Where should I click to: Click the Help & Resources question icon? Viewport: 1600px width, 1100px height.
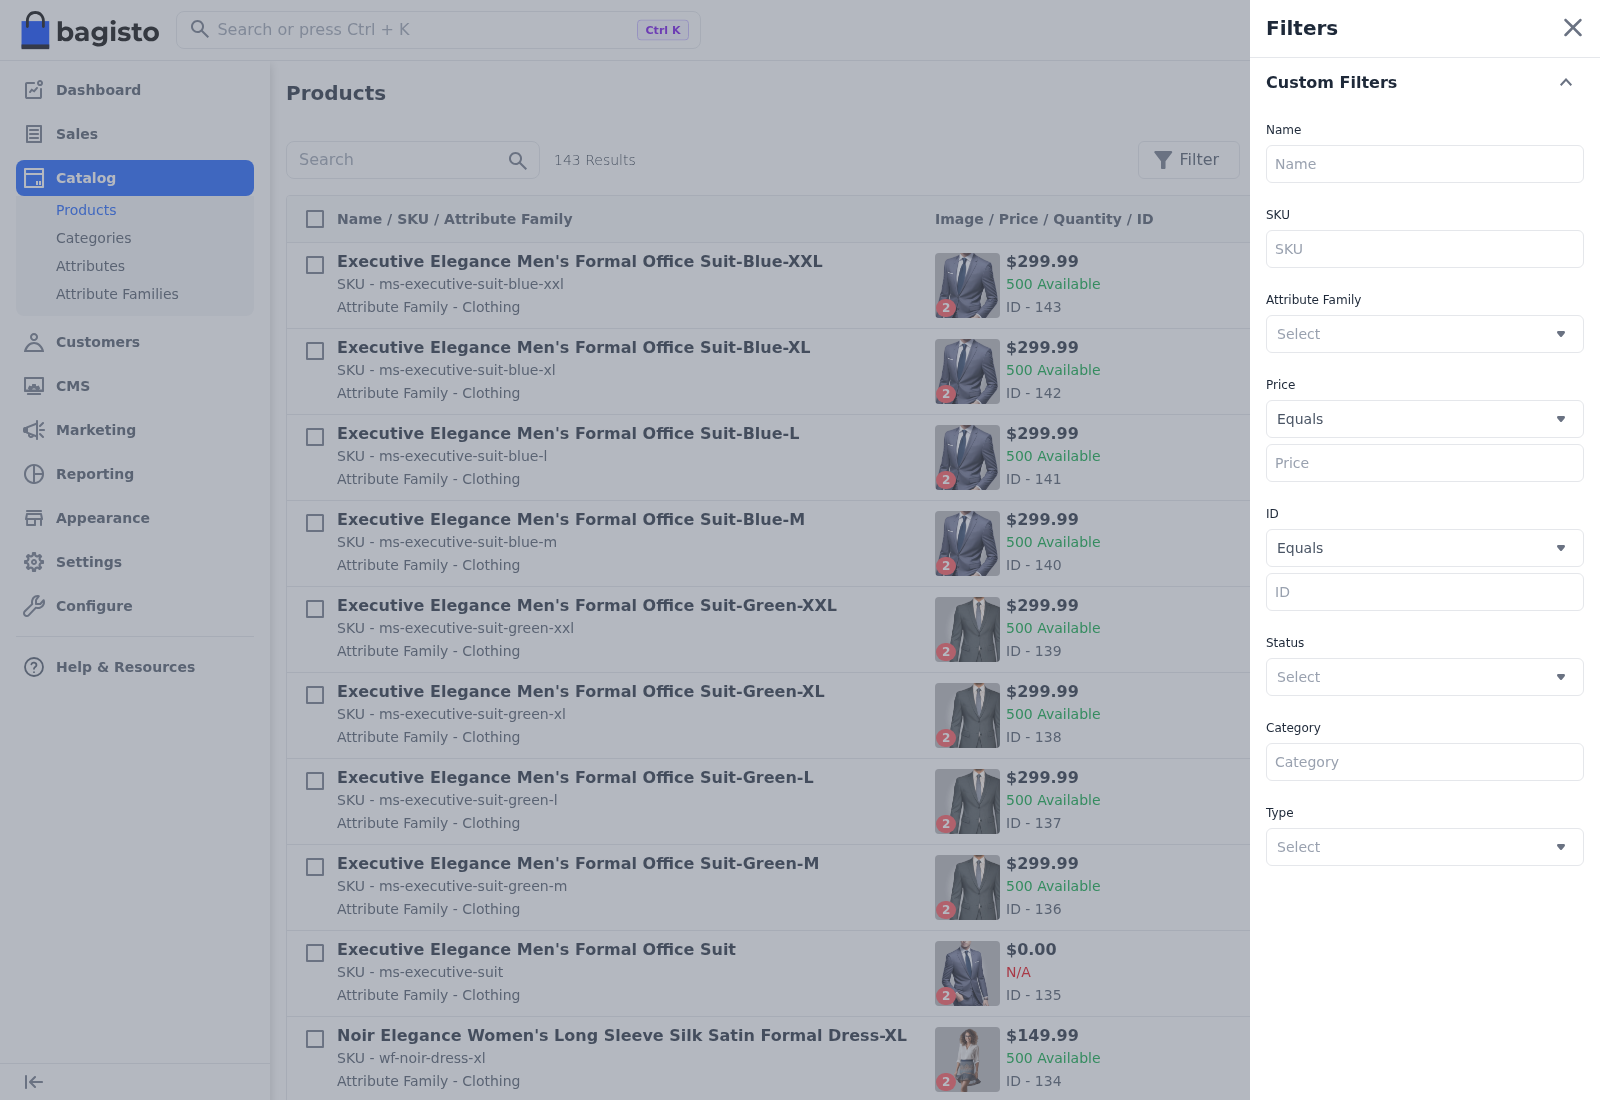coord(34,667)
